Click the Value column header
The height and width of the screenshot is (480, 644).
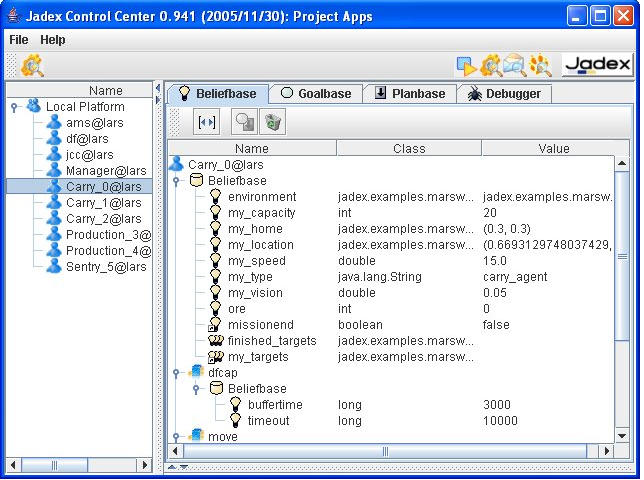[x=555, y=148]
